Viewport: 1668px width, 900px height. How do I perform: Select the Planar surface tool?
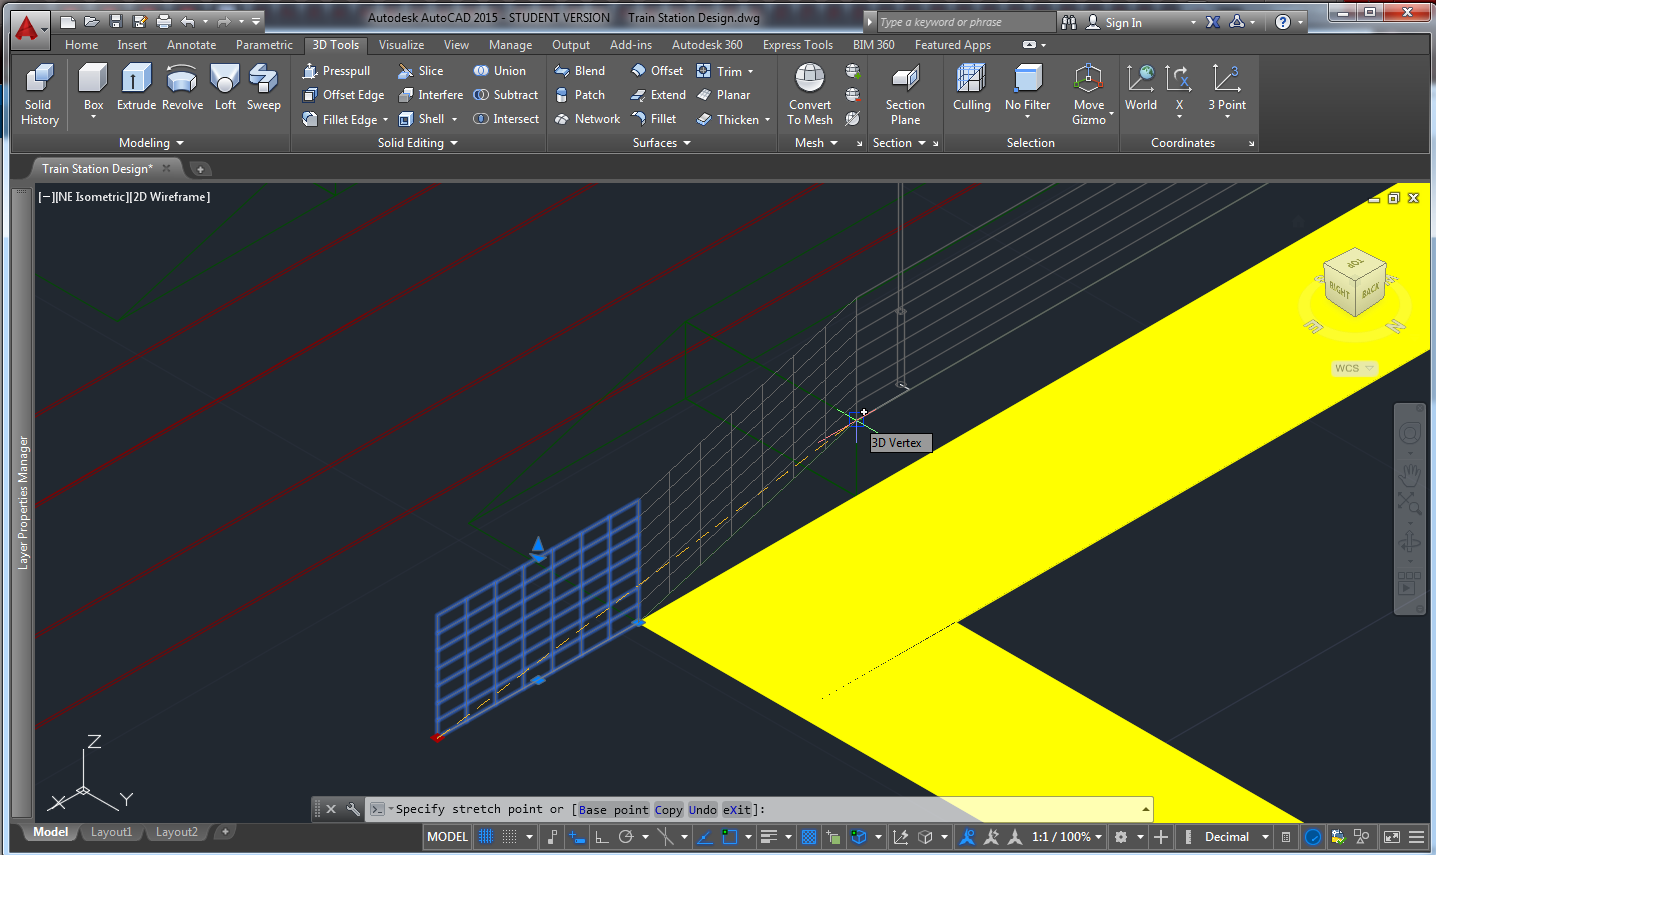pyautogui.click(x=724, y=95)
